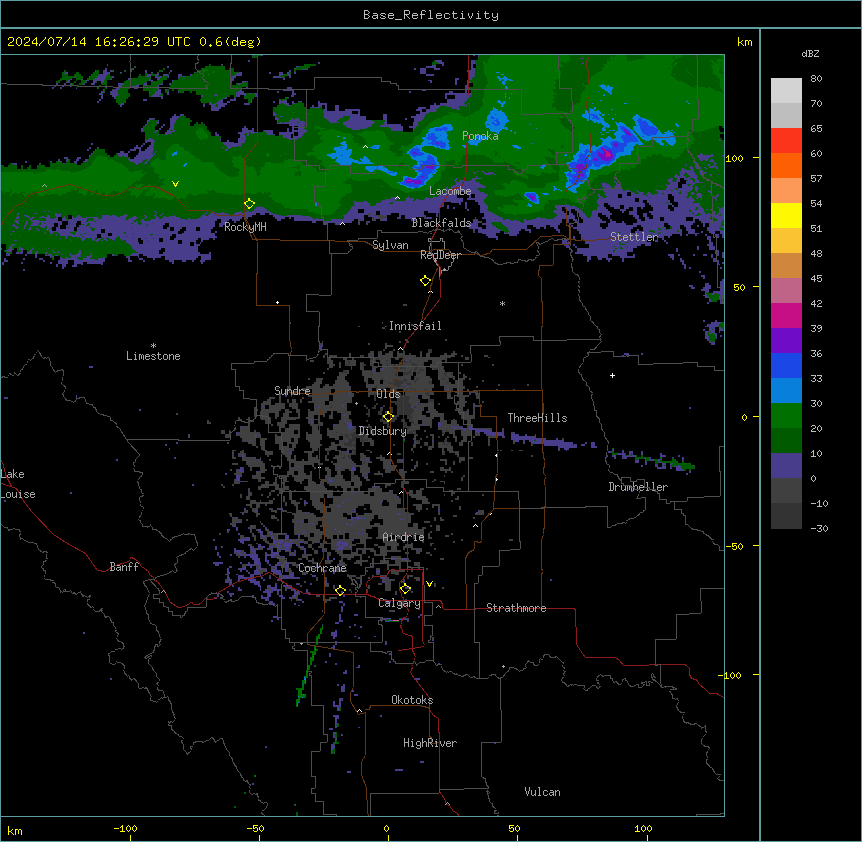Click the Sundre city label
The image size is (862, 842).
[292, 391]
